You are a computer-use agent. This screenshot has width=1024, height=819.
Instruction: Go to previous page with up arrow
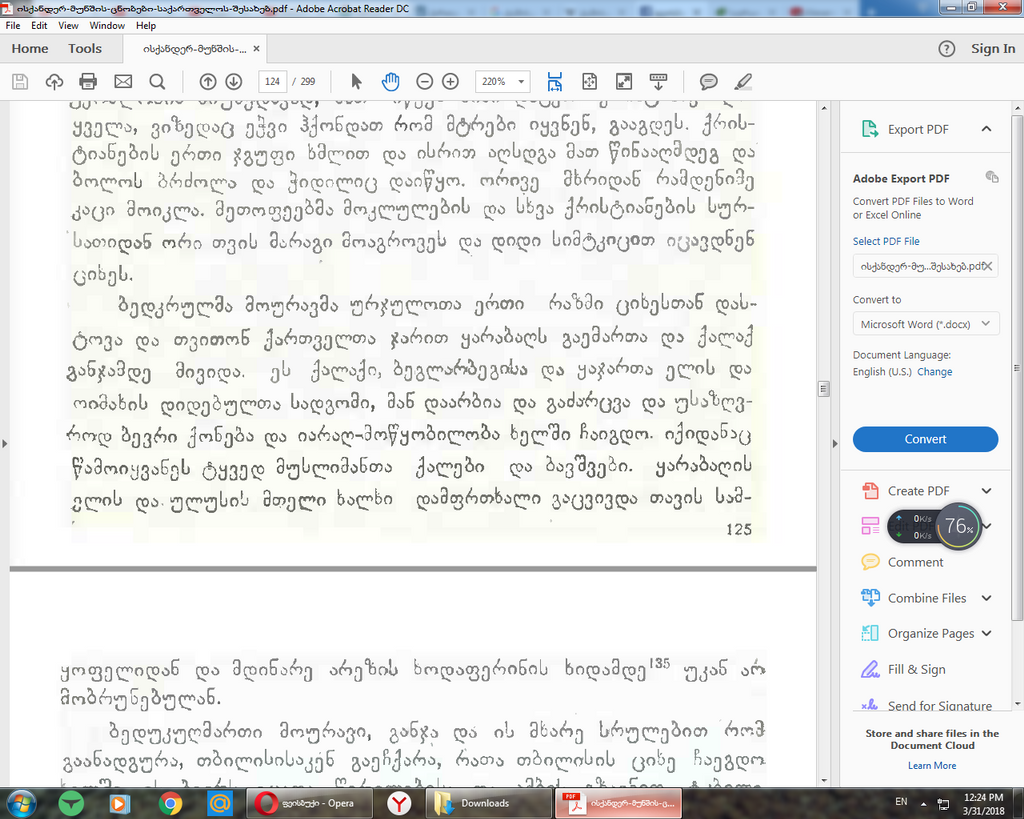click(x=208, y=81)
